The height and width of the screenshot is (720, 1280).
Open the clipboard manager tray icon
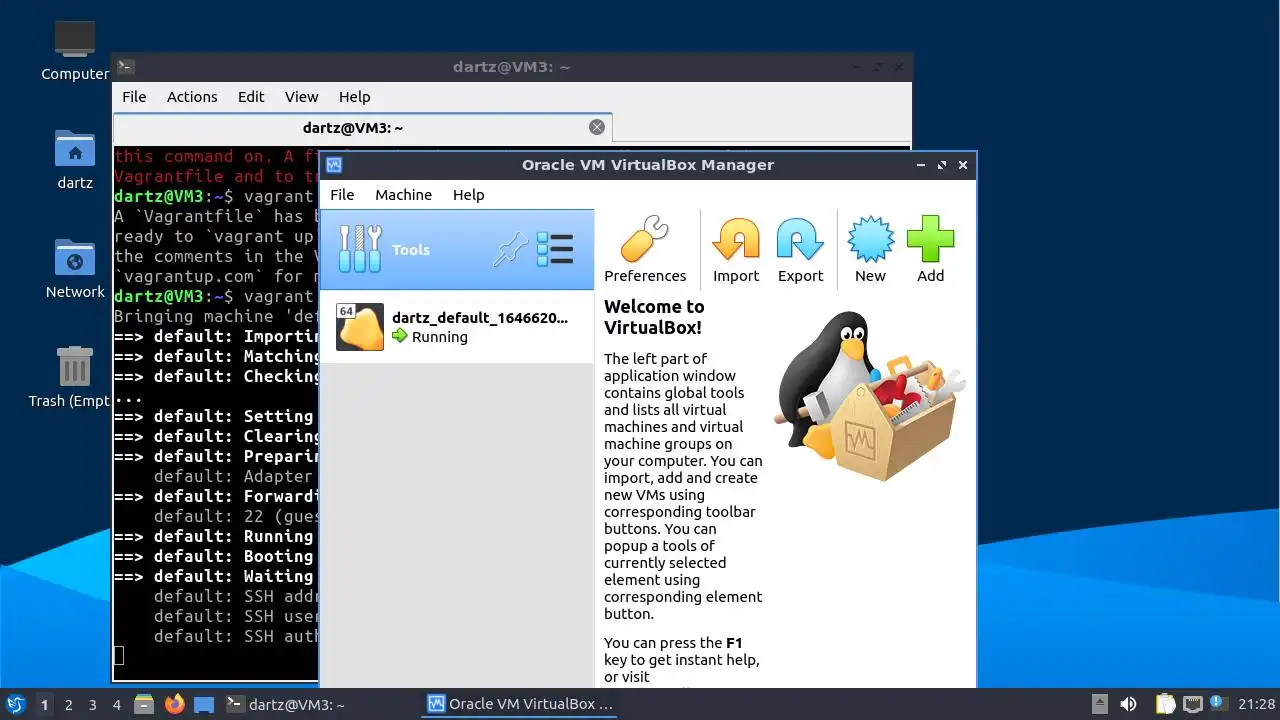[1165, 704]
